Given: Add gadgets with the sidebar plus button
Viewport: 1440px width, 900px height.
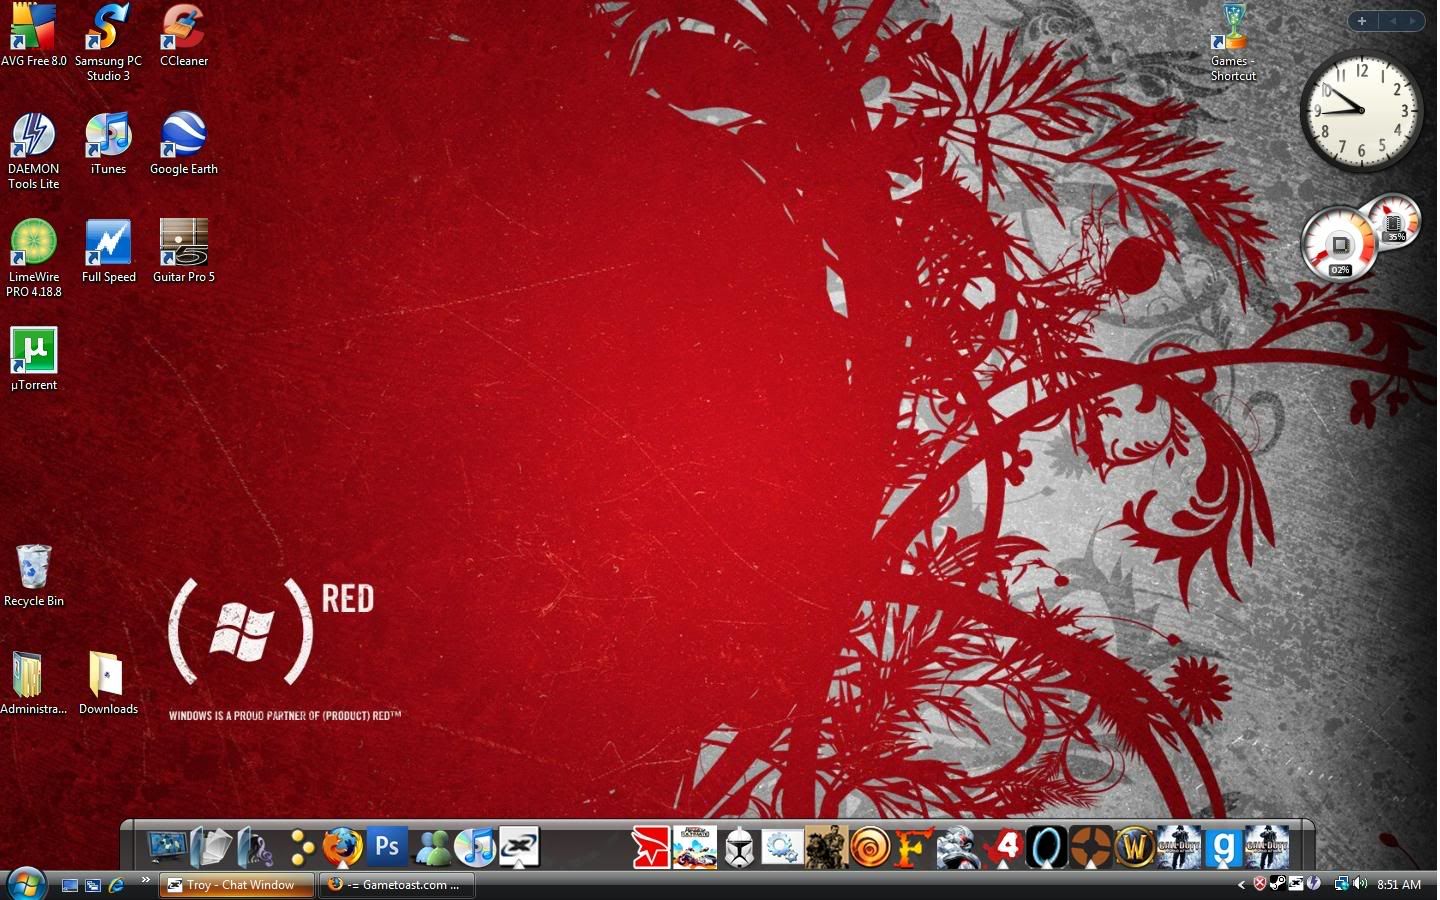Looking at the screenshot, I should (1362, 20).
